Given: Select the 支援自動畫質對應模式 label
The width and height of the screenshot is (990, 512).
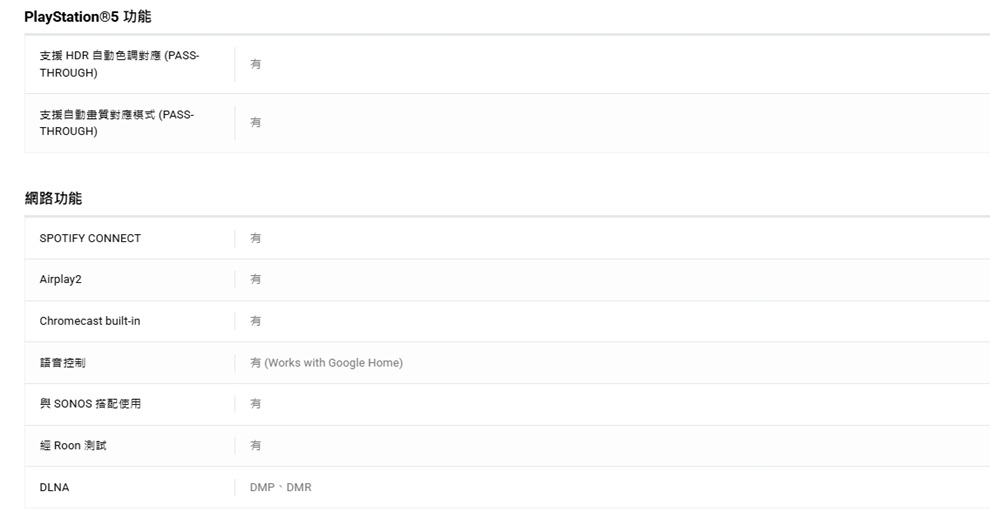Looking at the screenshot, I should 116,122.
